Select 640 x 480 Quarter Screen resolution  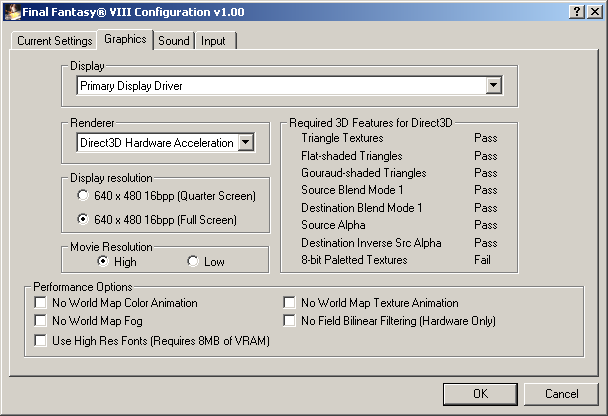tap(83, 196)
